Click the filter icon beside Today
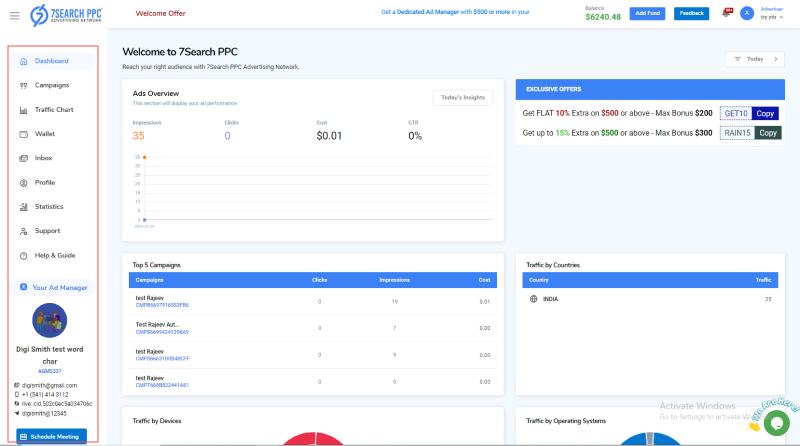The width and height of the screenshot is (800, 446). (x=737, y=59)
